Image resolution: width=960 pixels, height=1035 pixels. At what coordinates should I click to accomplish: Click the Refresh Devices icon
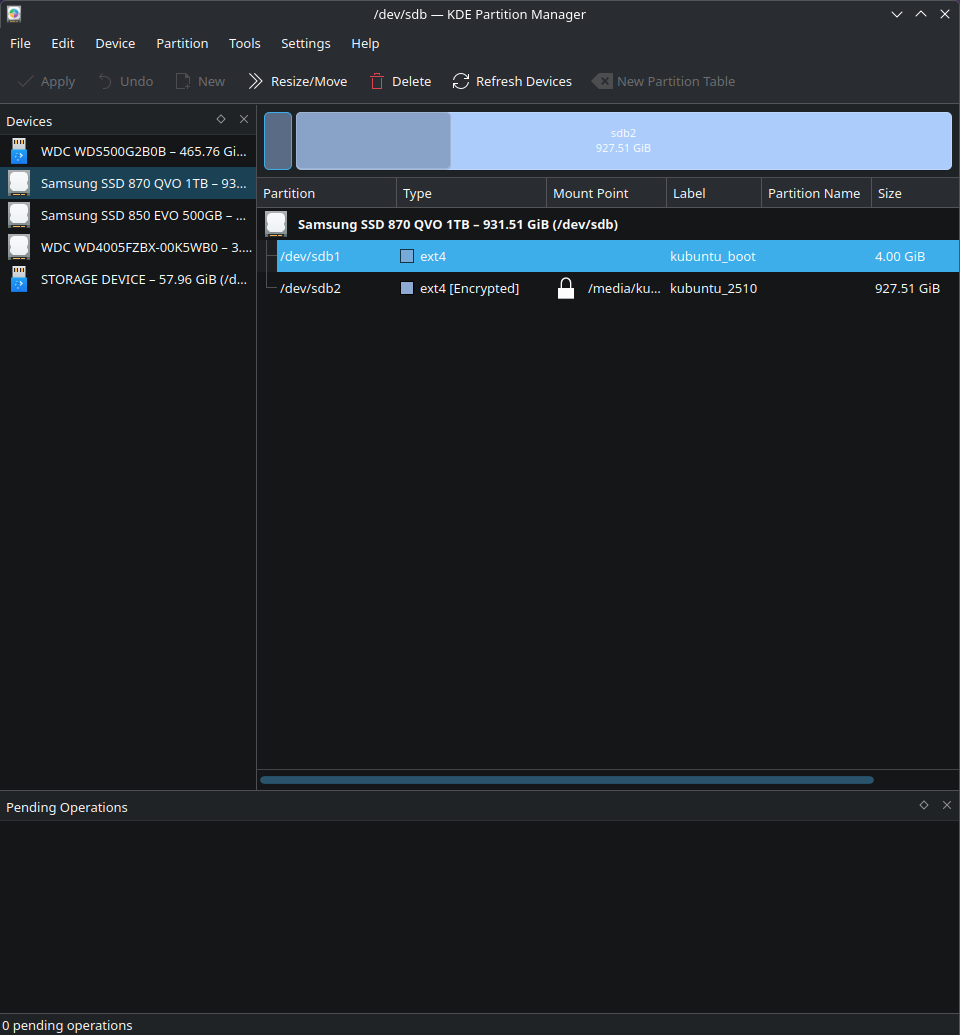(x=461, y=82)
